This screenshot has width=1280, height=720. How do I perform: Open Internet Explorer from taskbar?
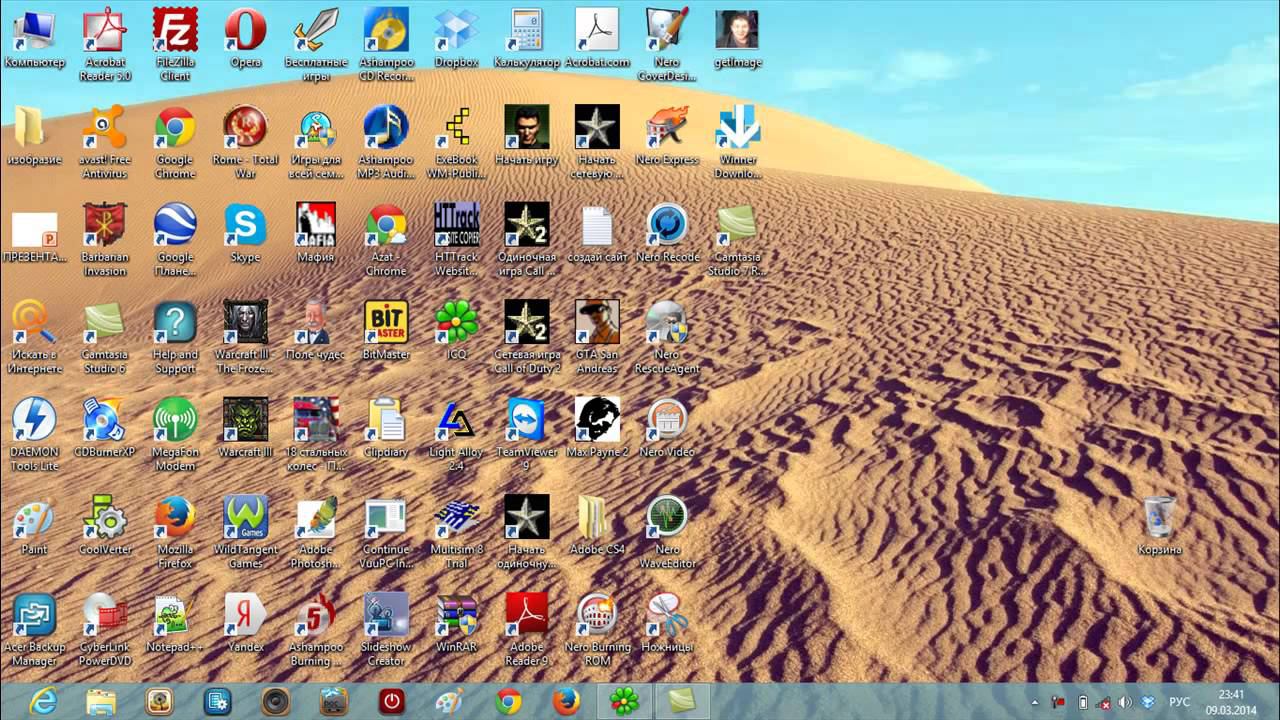[x=43, y=702]
